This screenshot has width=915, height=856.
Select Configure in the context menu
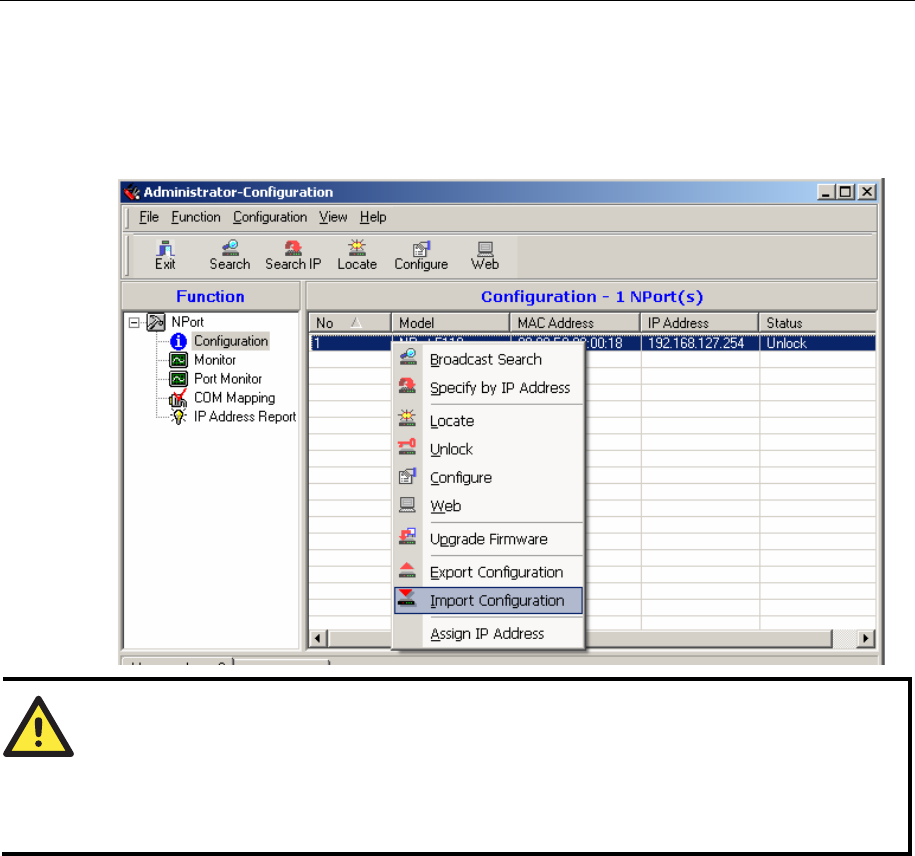pyautogui.click(x=489, y=477)
